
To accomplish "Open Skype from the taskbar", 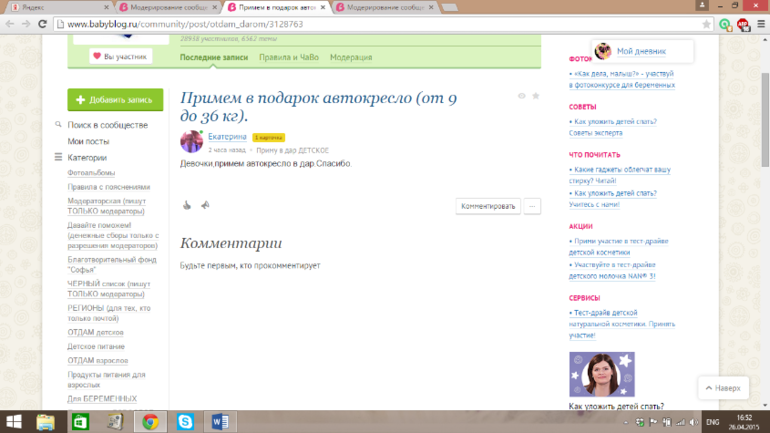I will click(x=185, y=422).
